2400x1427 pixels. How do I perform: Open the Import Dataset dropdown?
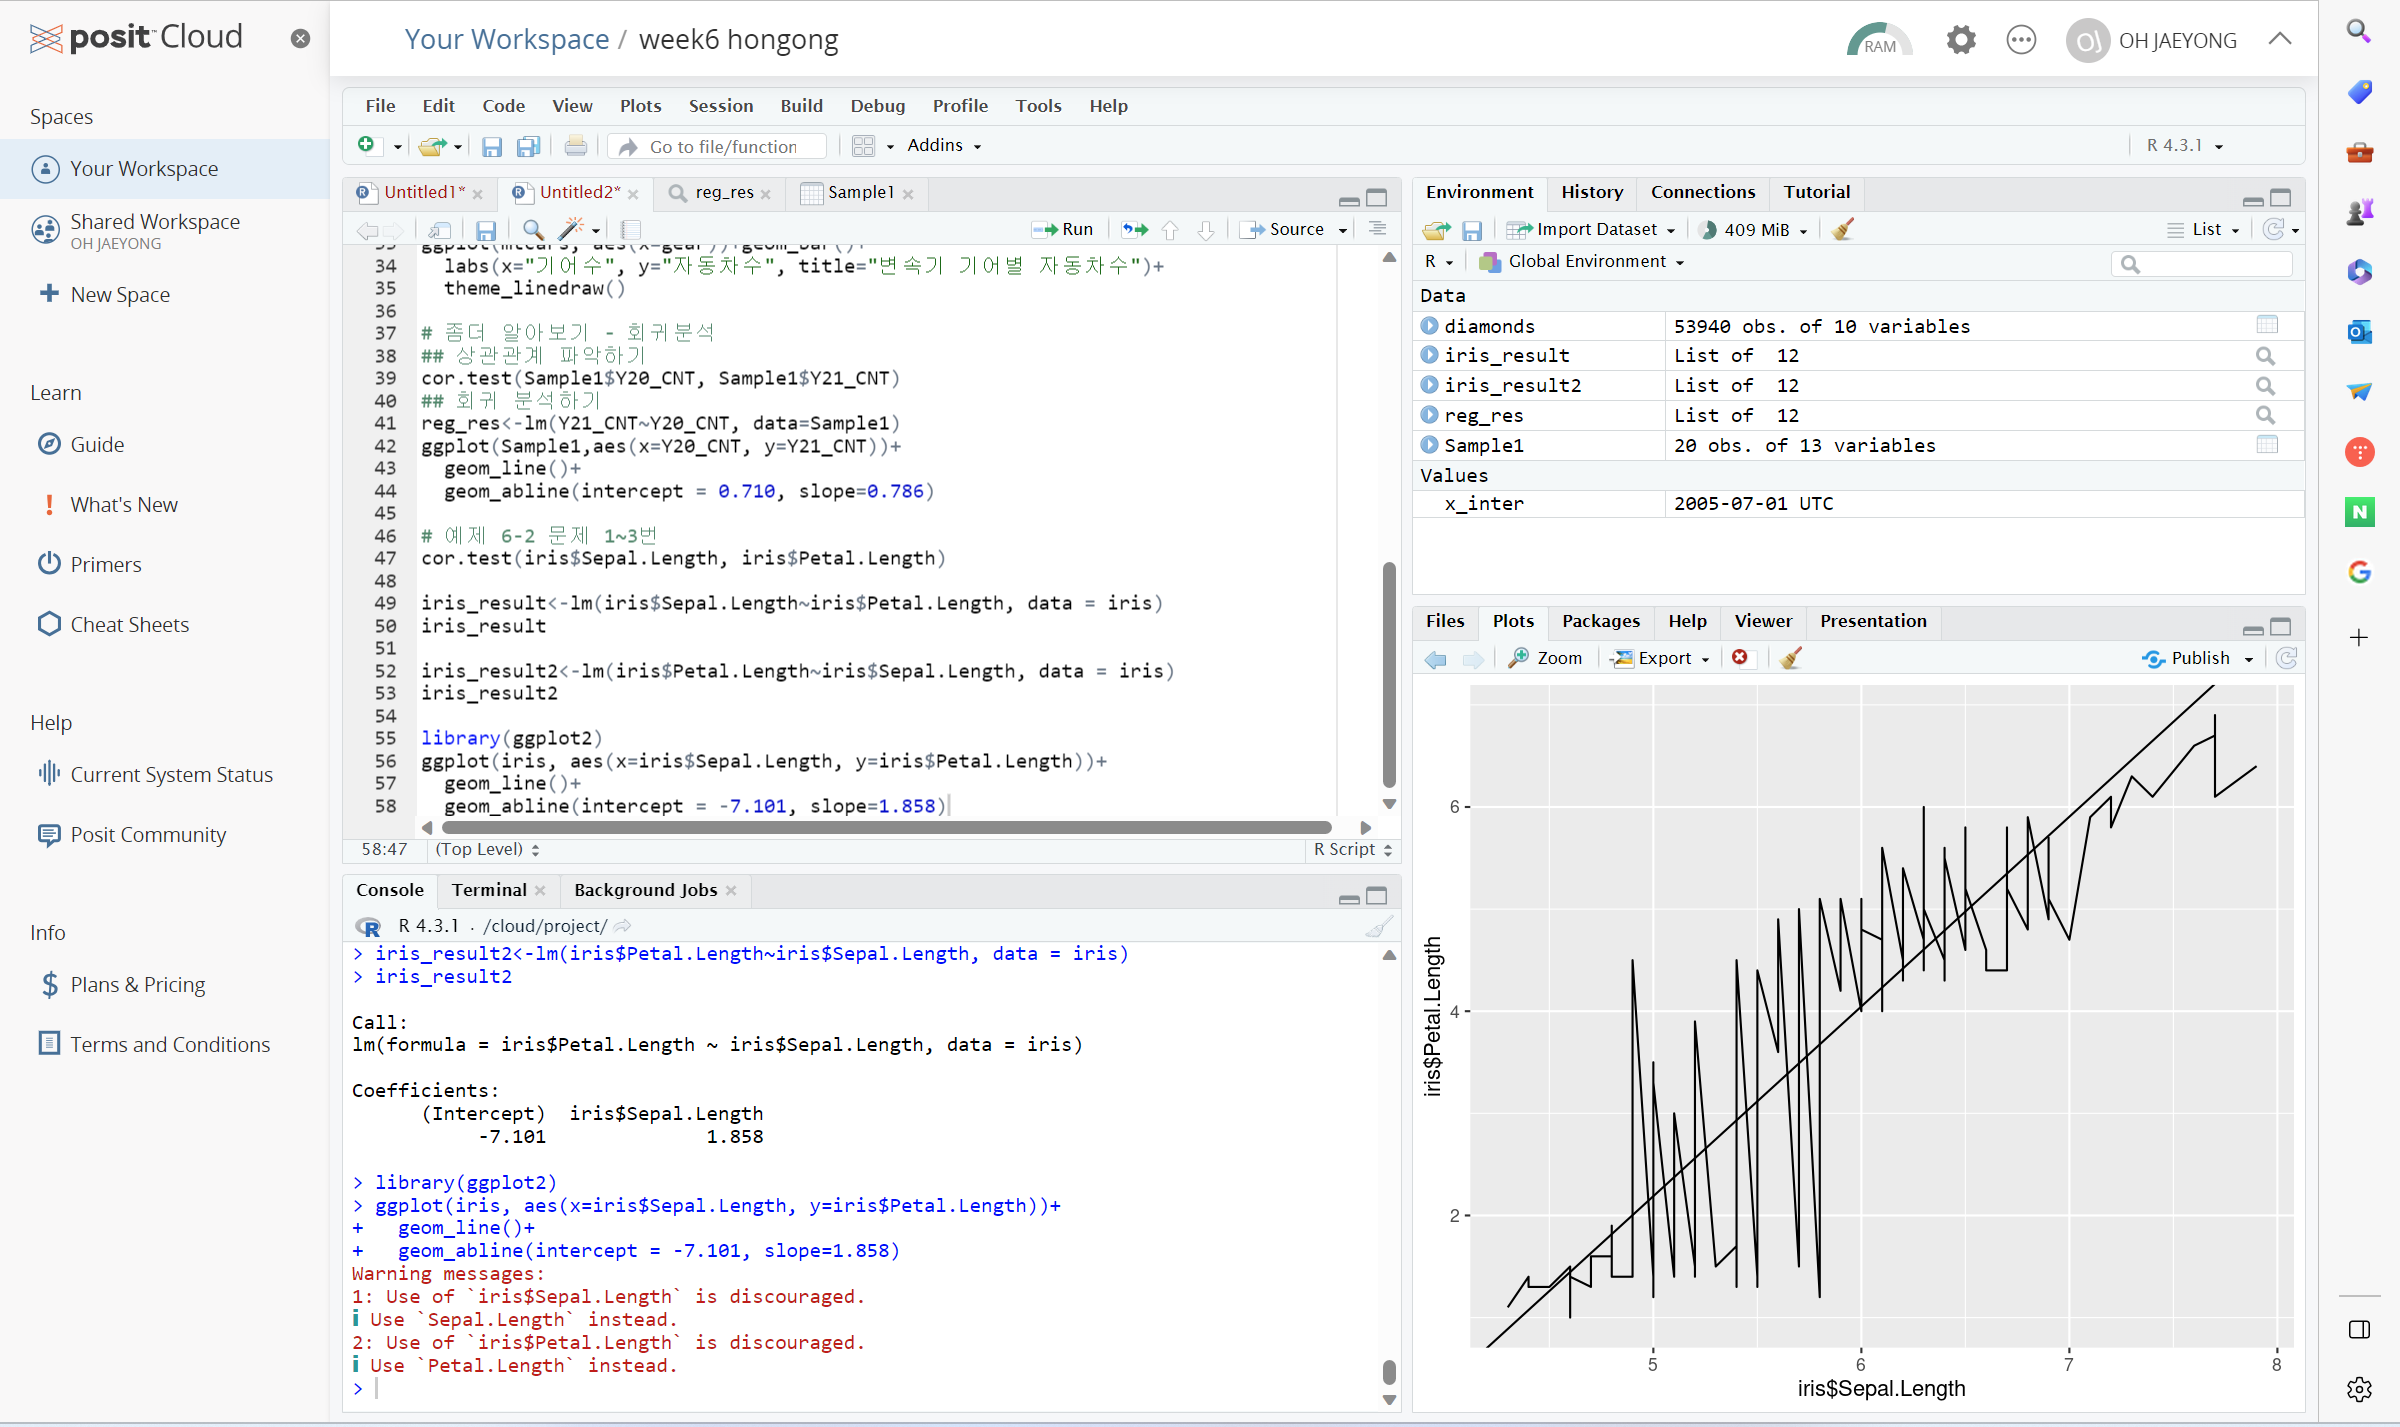coord(1595,230)
